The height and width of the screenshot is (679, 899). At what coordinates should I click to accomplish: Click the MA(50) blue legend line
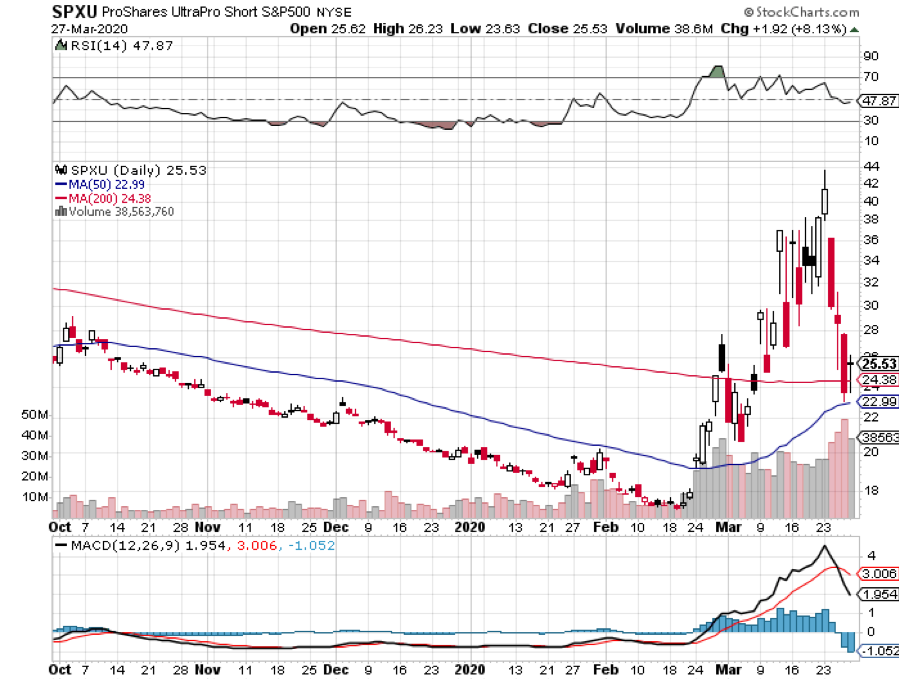point(59,185)
